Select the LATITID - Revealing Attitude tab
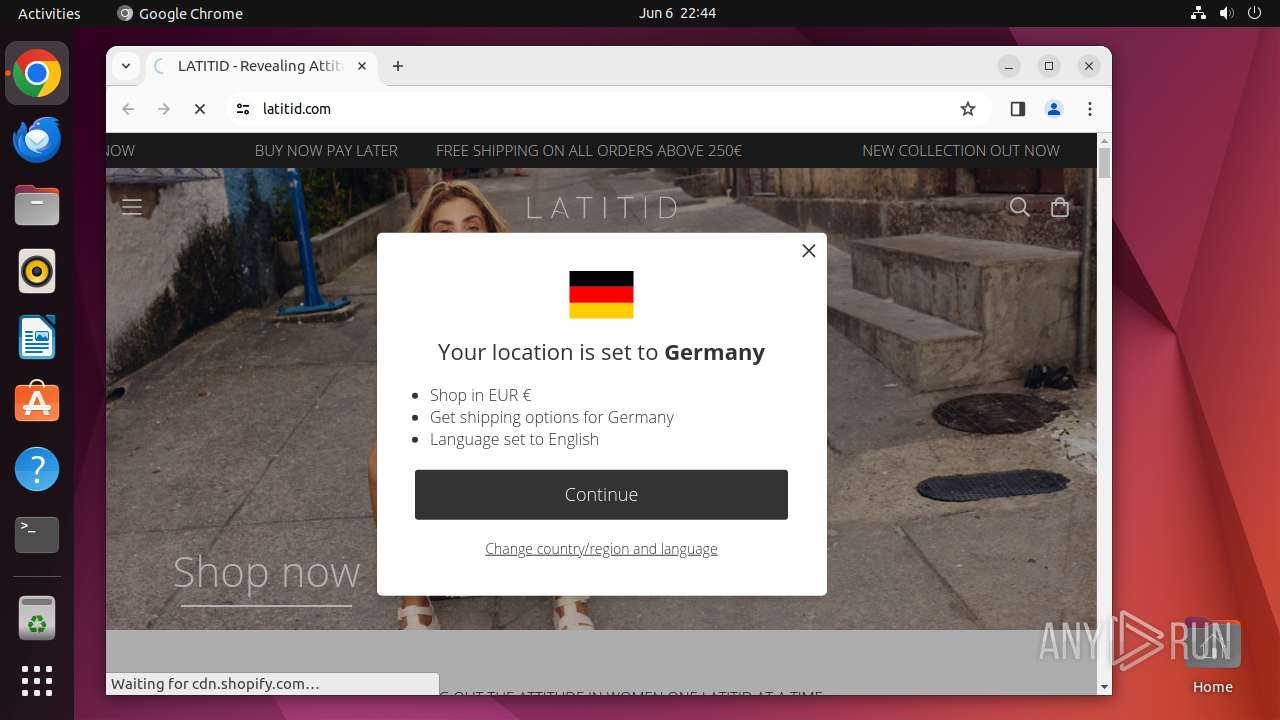1280x720 pixels. 260,66
